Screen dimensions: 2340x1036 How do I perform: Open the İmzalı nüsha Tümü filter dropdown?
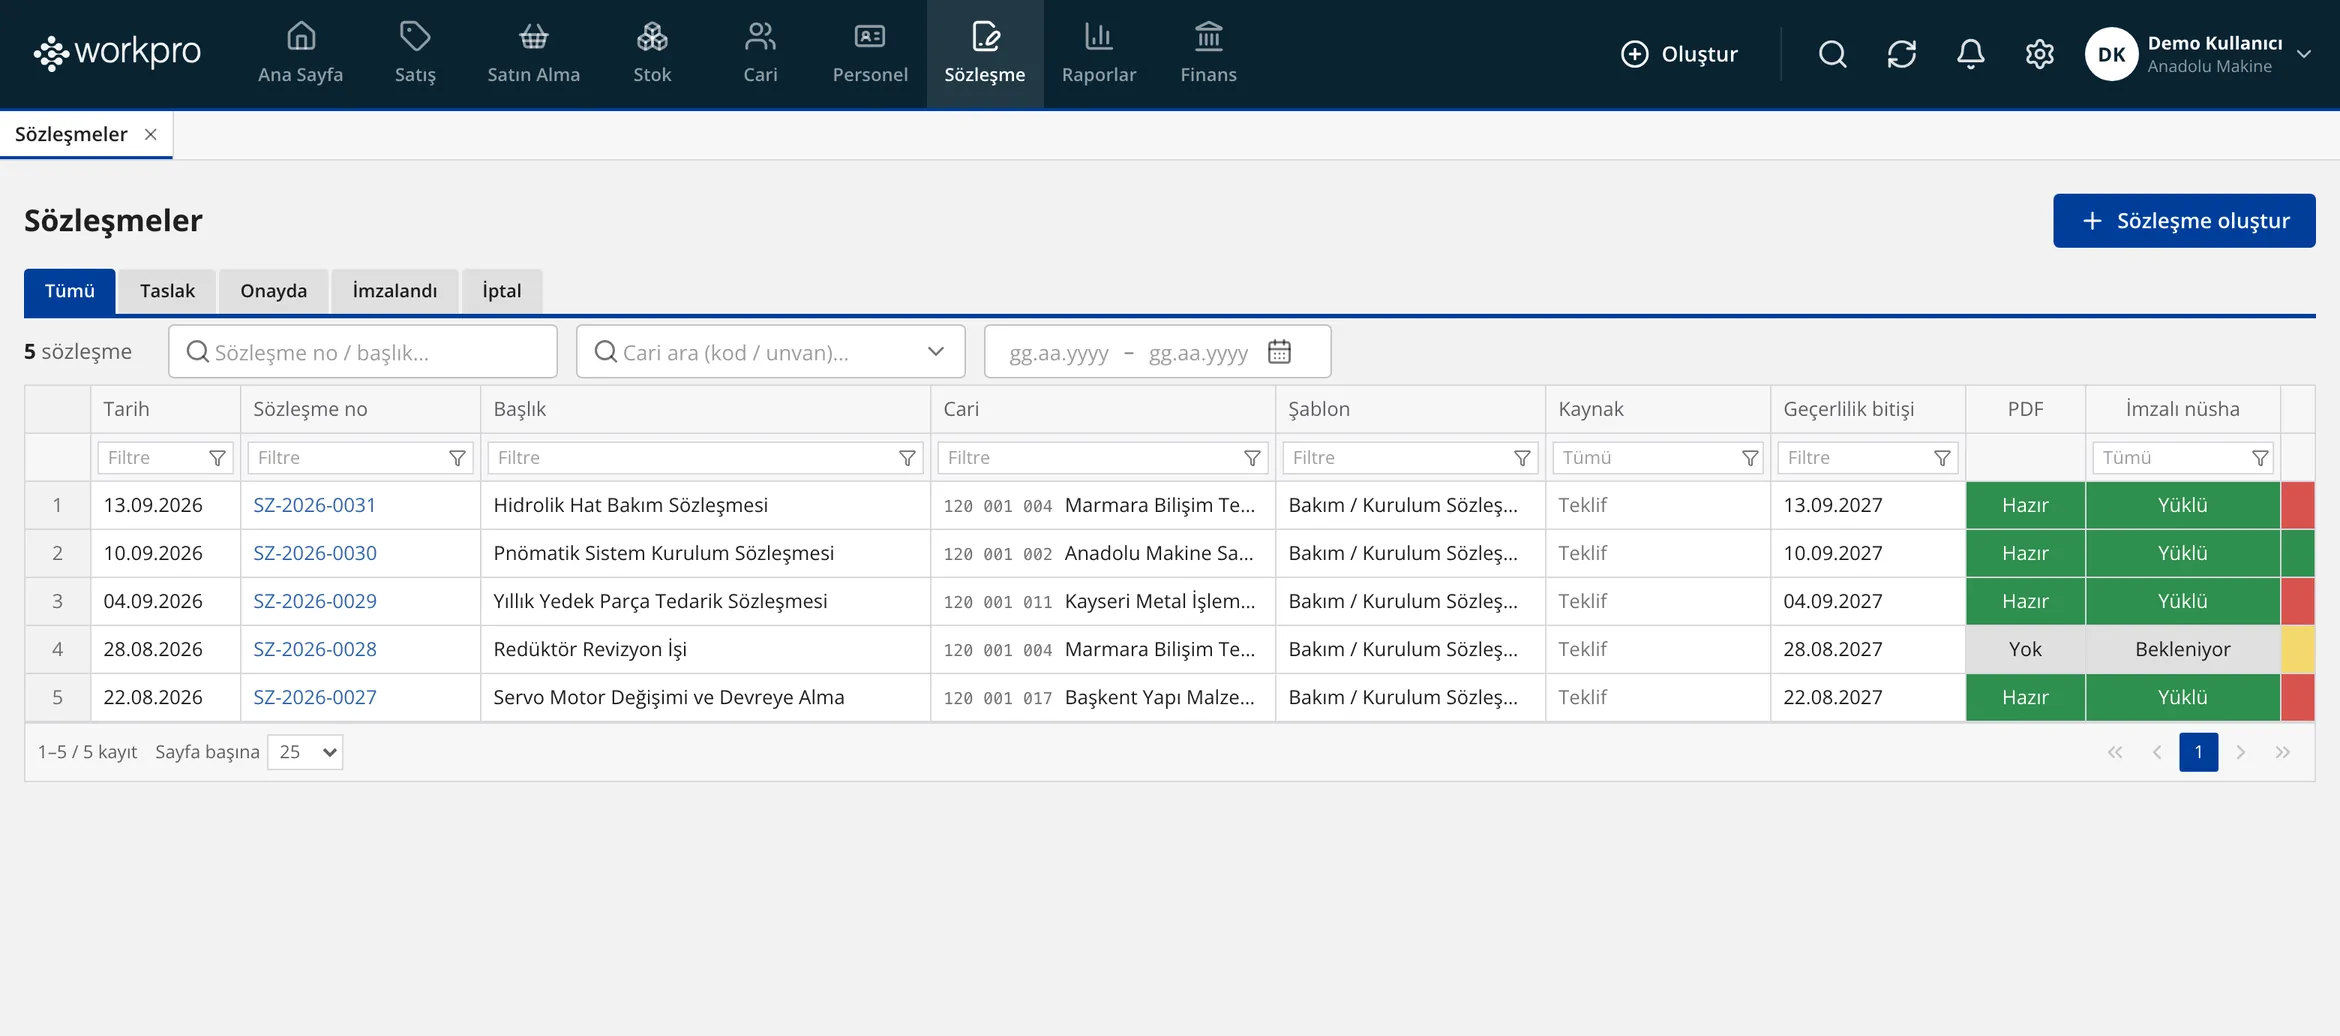[2182, 458]
